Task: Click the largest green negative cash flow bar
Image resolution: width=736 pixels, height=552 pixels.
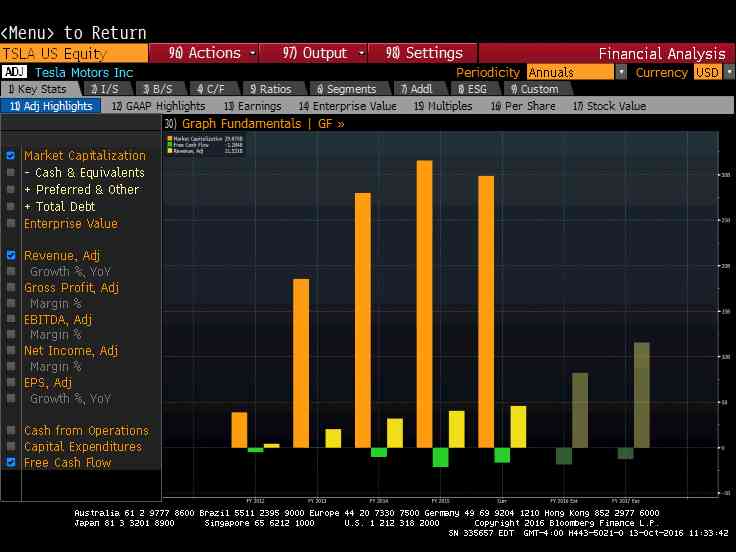Action: (440, 457)
